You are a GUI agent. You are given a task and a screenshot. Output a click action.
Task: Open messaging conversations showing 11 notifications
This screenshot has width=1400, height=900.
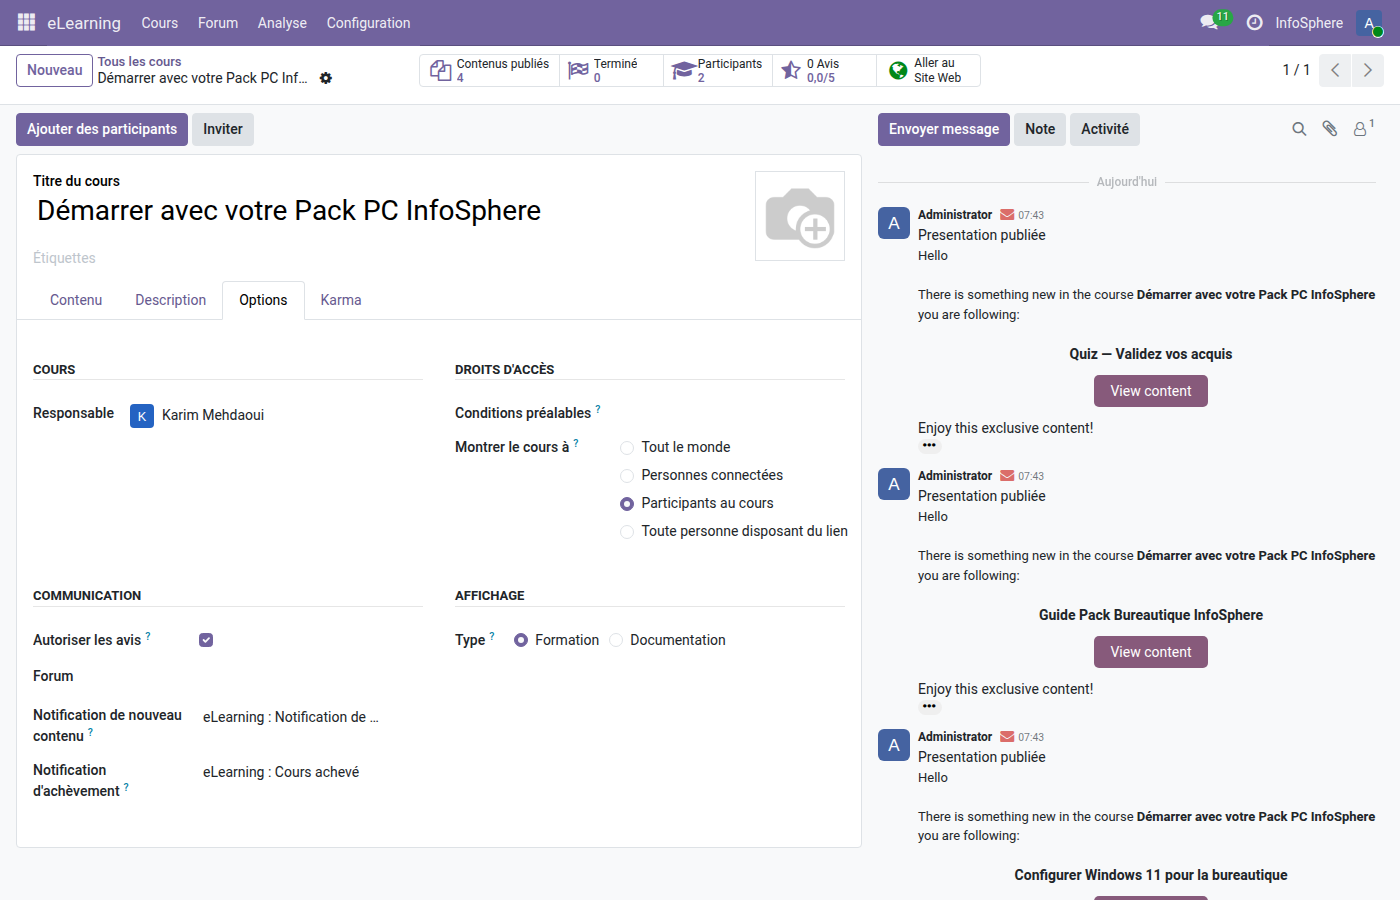1208,21
